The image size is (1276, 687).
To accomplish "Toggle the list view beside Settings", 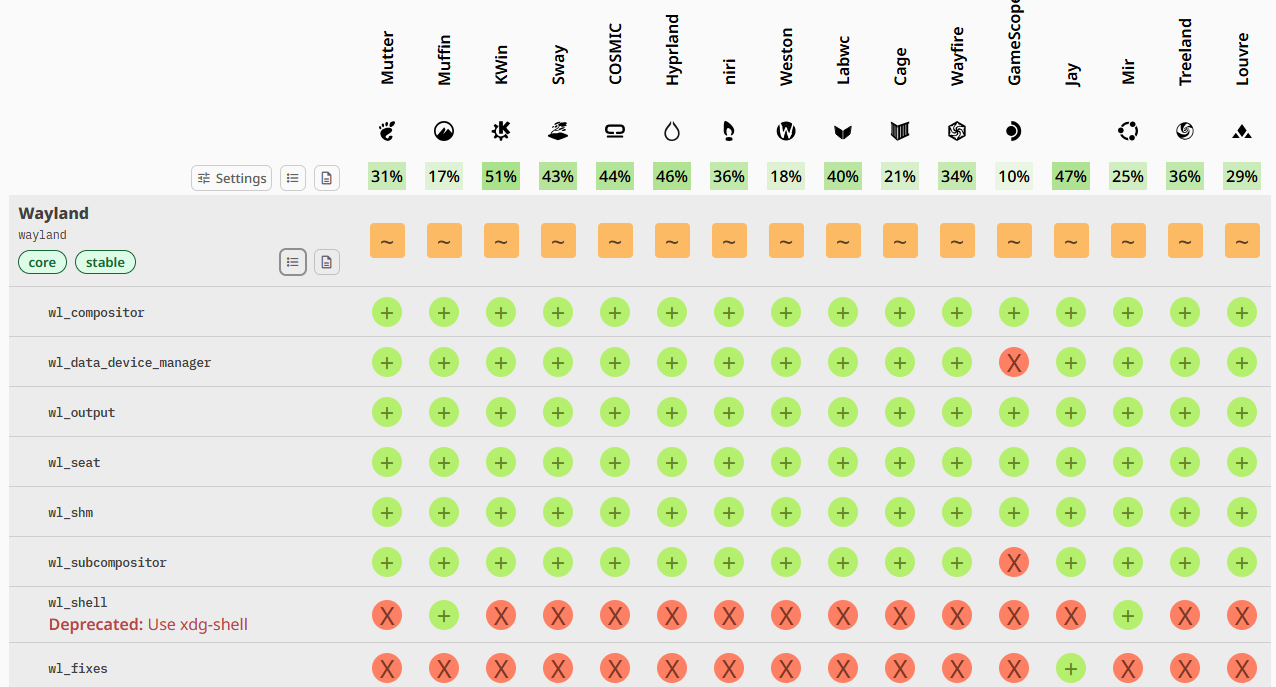I will click(293, 178).
